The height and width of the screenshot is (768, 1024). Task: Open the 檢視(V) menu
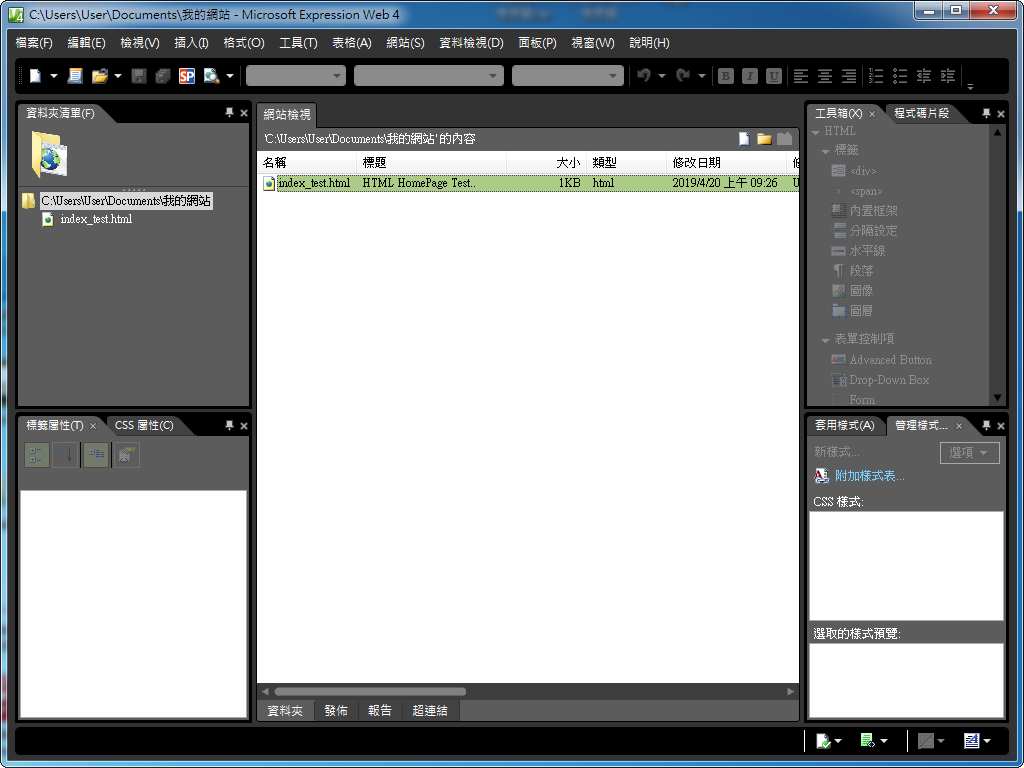[140, 43]
